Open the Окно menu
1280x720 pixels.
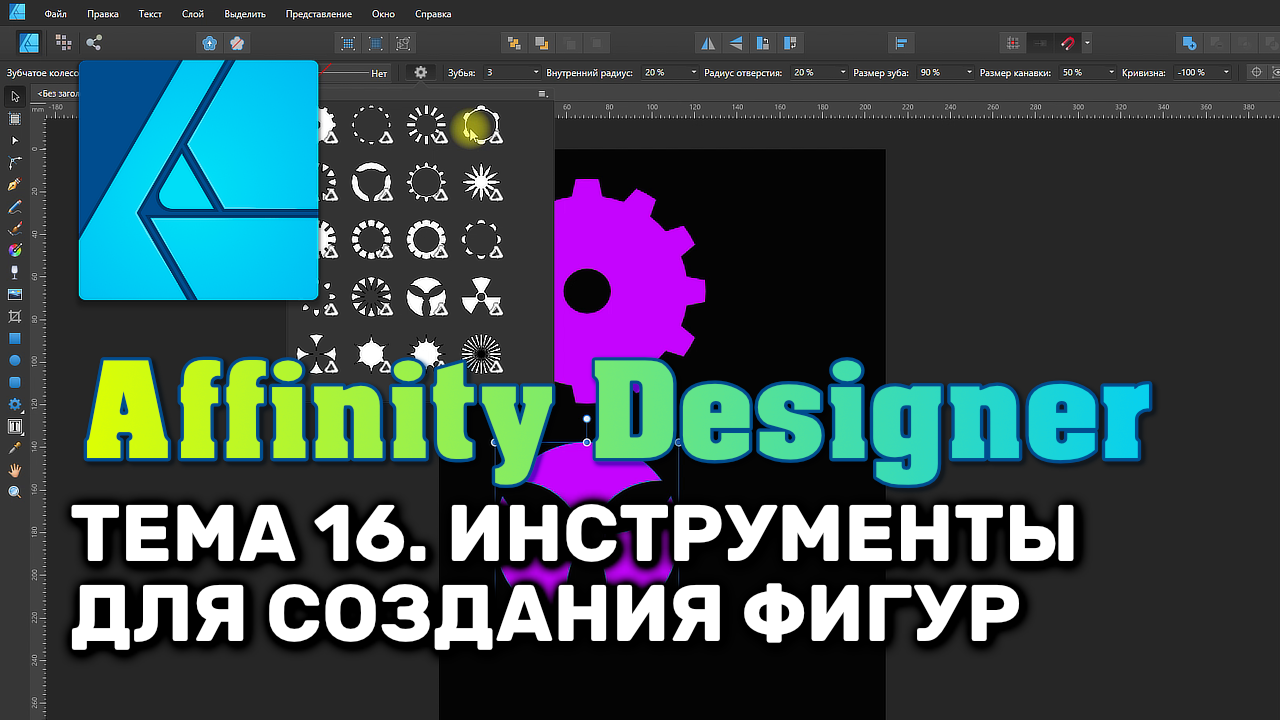[x=383, y=14]
